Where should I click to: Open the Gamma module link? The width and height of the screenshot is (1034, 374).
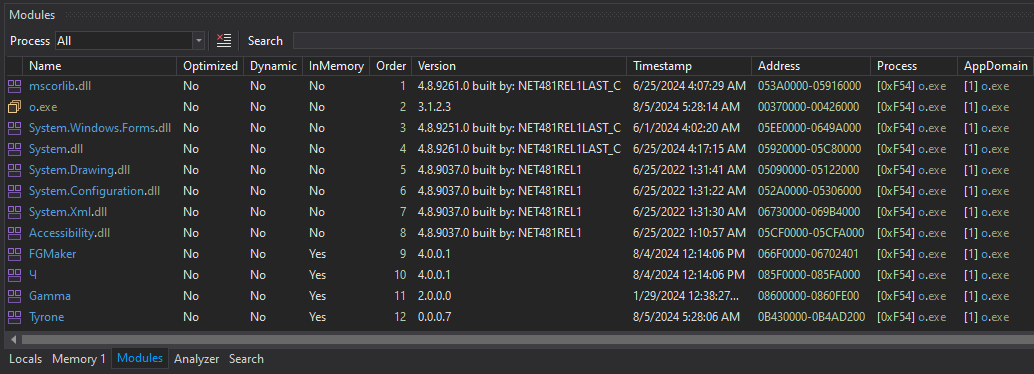(50, 296)
